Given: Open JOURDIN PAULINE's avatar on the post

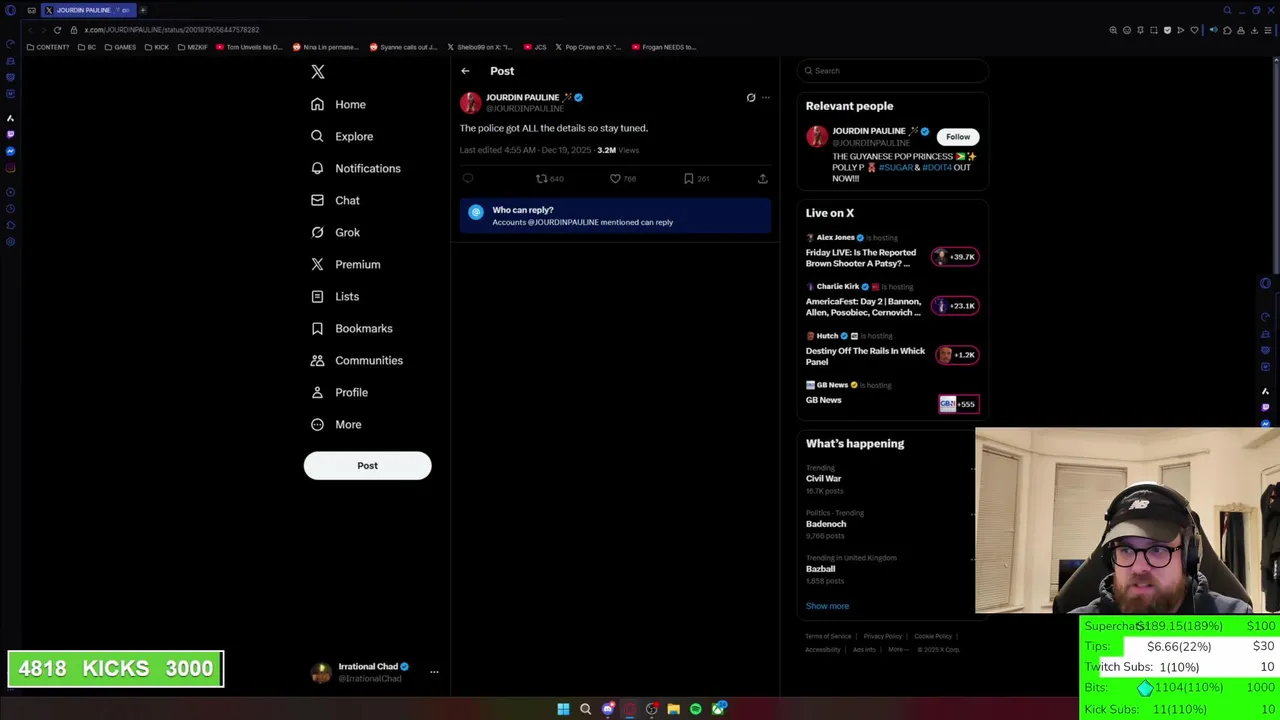Looking at the screenshot, I should point(470,102).
